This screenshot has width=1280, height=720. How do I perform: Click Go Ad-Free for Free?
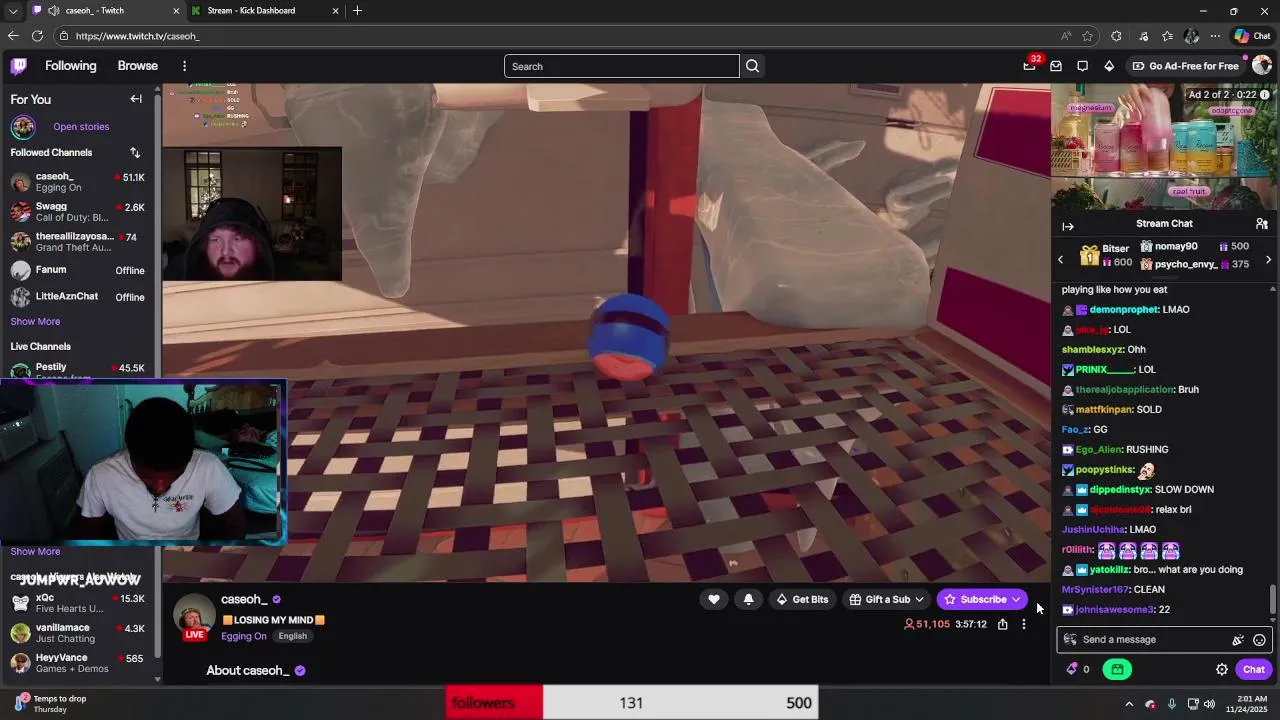(1185, 66)
